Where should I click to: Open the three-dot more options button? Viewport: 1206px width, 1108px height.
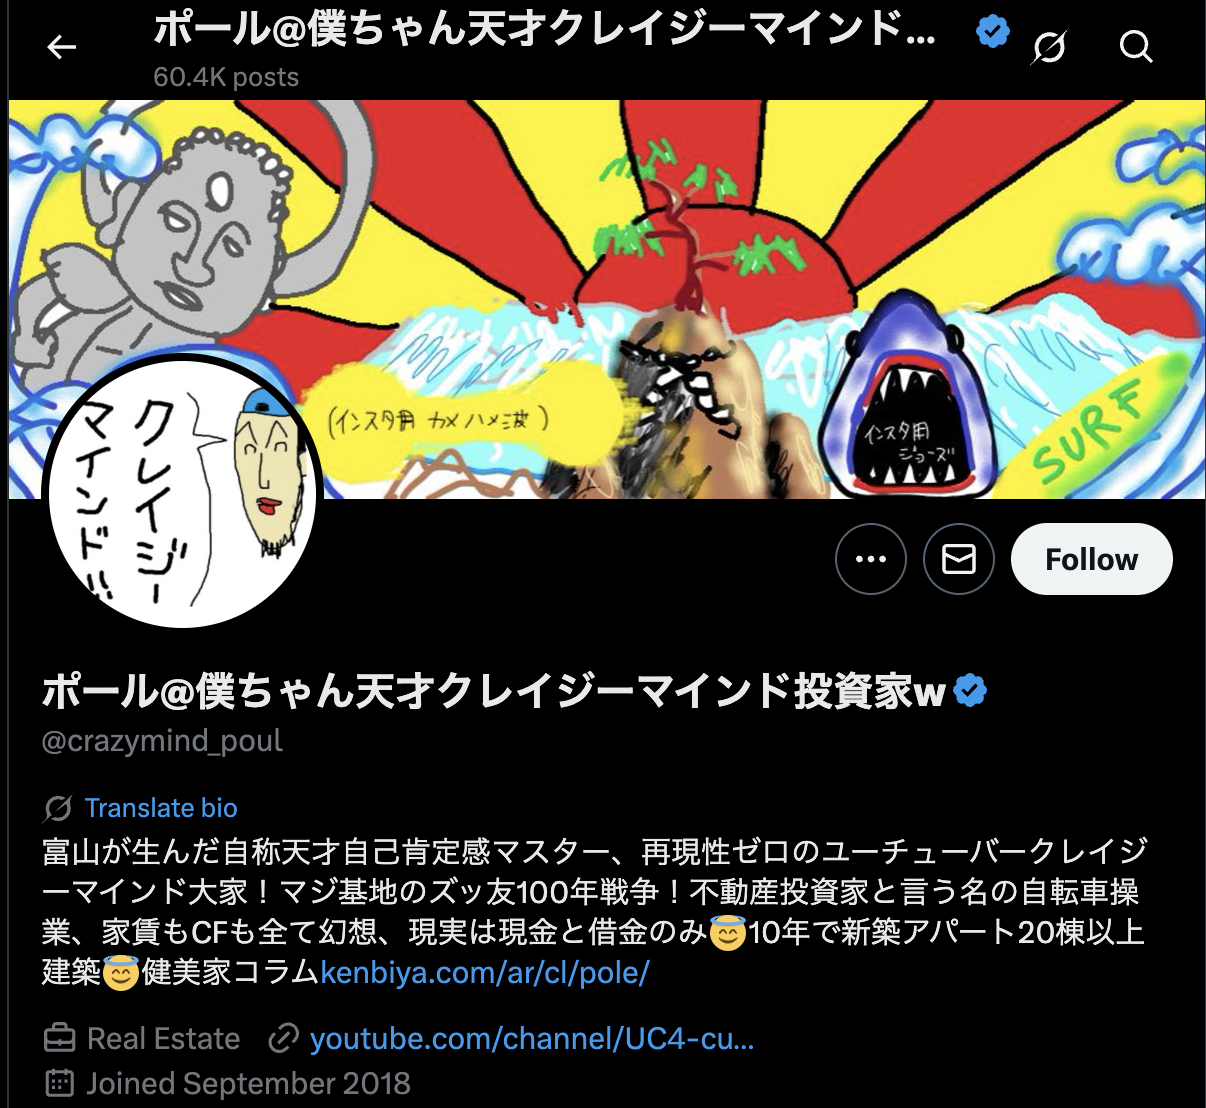click(x=871, y=559)
